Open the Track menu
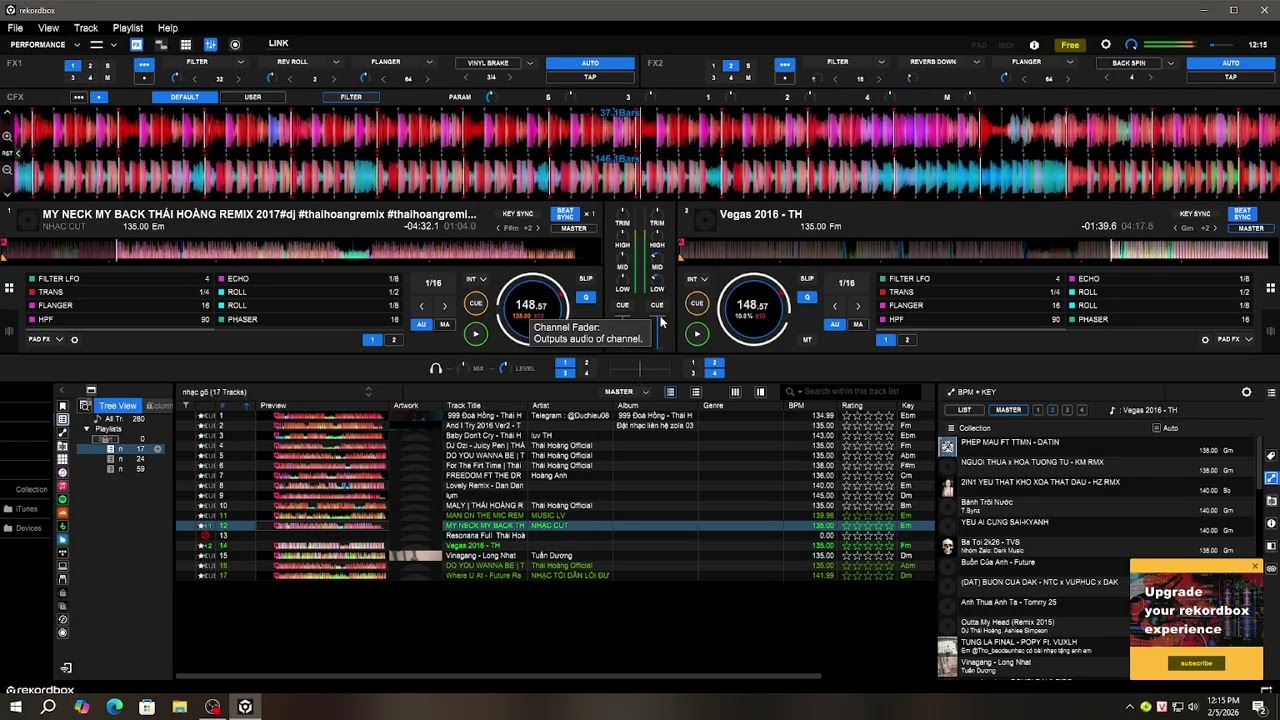The image size is (1280, 720). (x=86, y=28)
